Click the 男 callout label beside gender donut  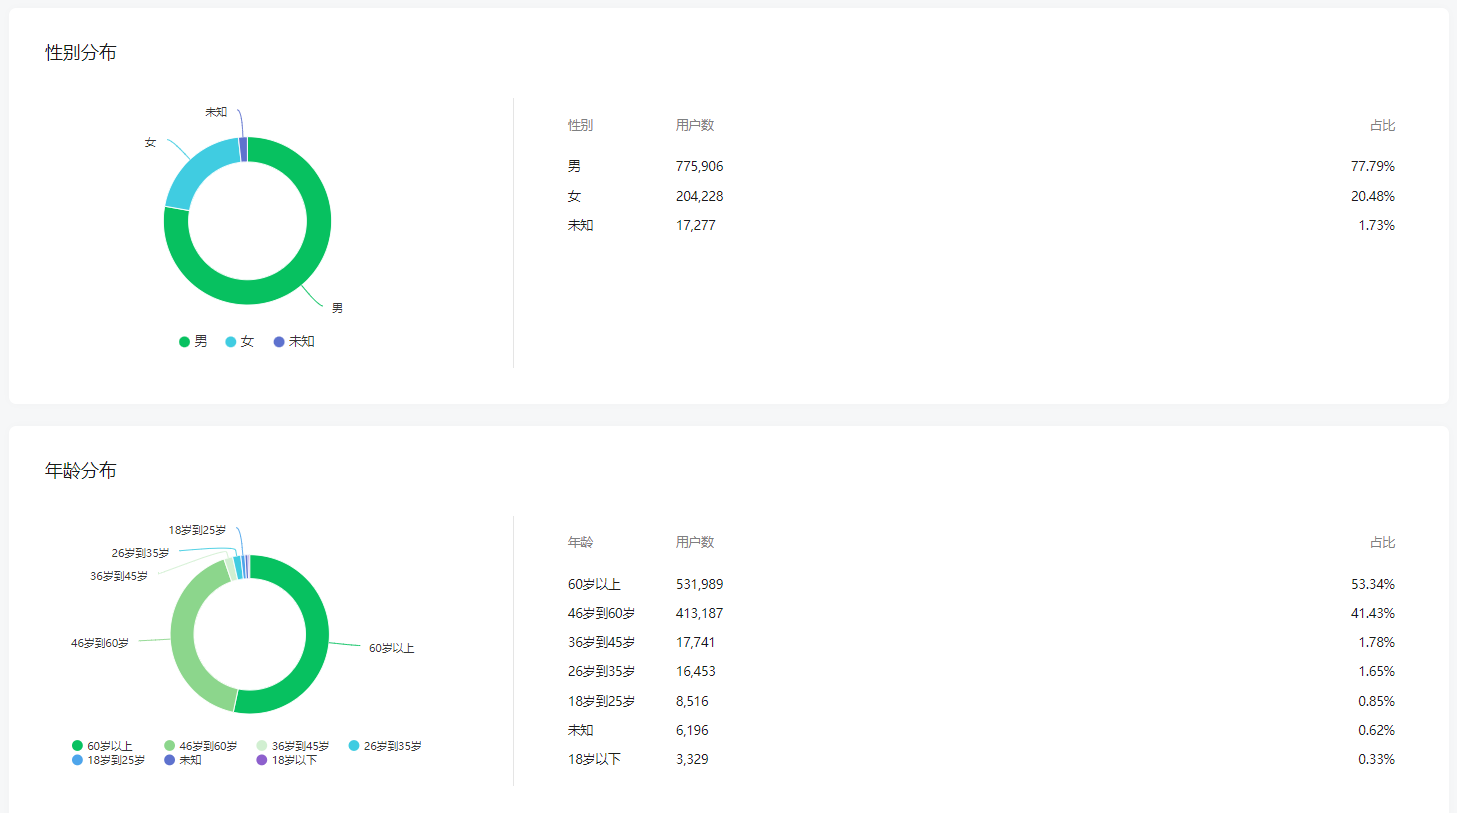337,308
